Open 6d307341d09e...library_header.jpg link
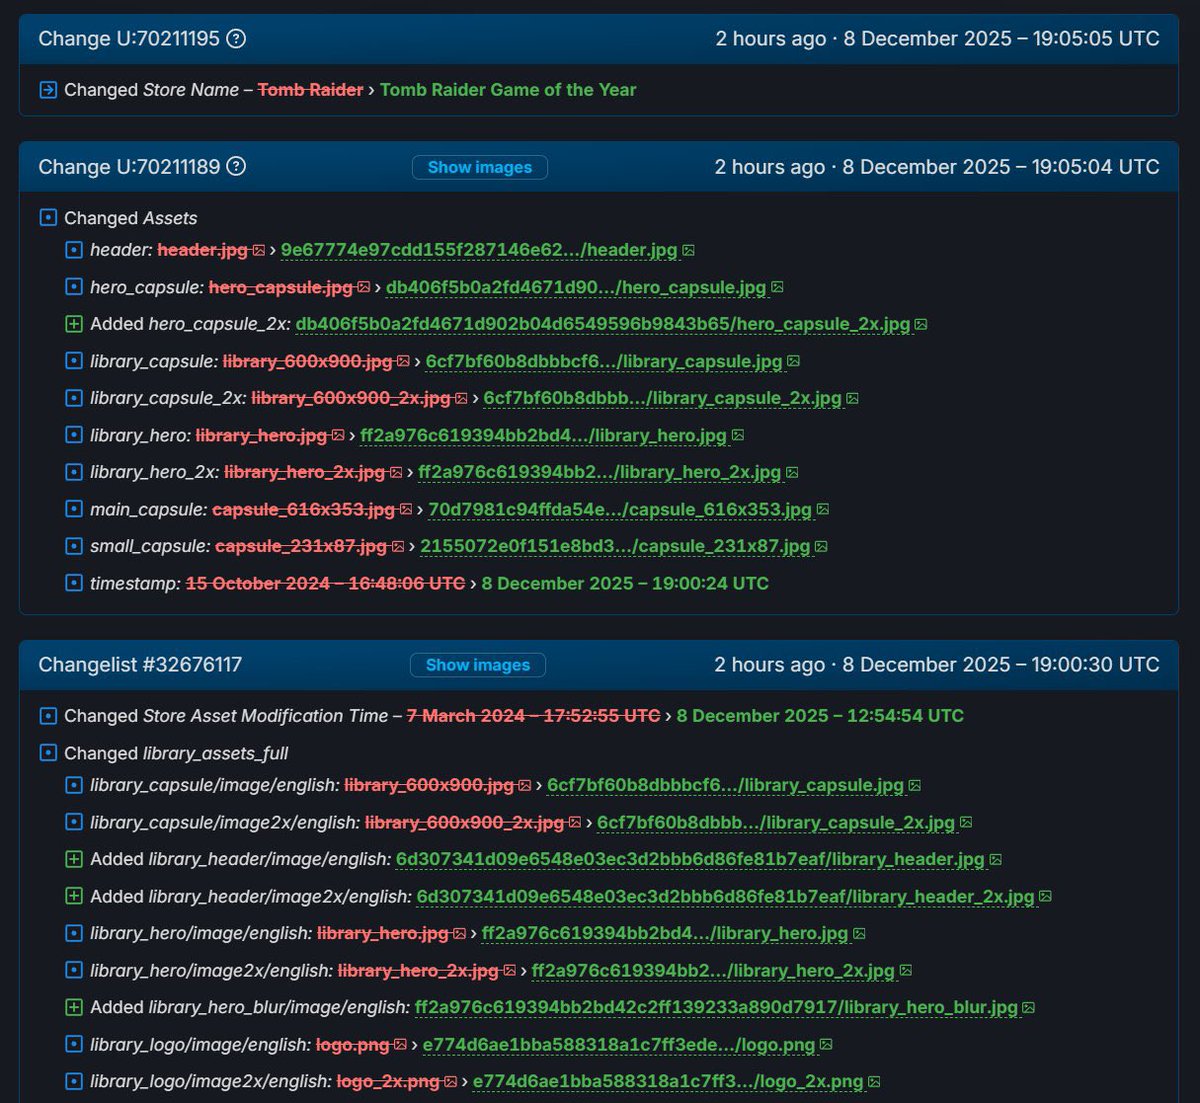 (690, 859)
